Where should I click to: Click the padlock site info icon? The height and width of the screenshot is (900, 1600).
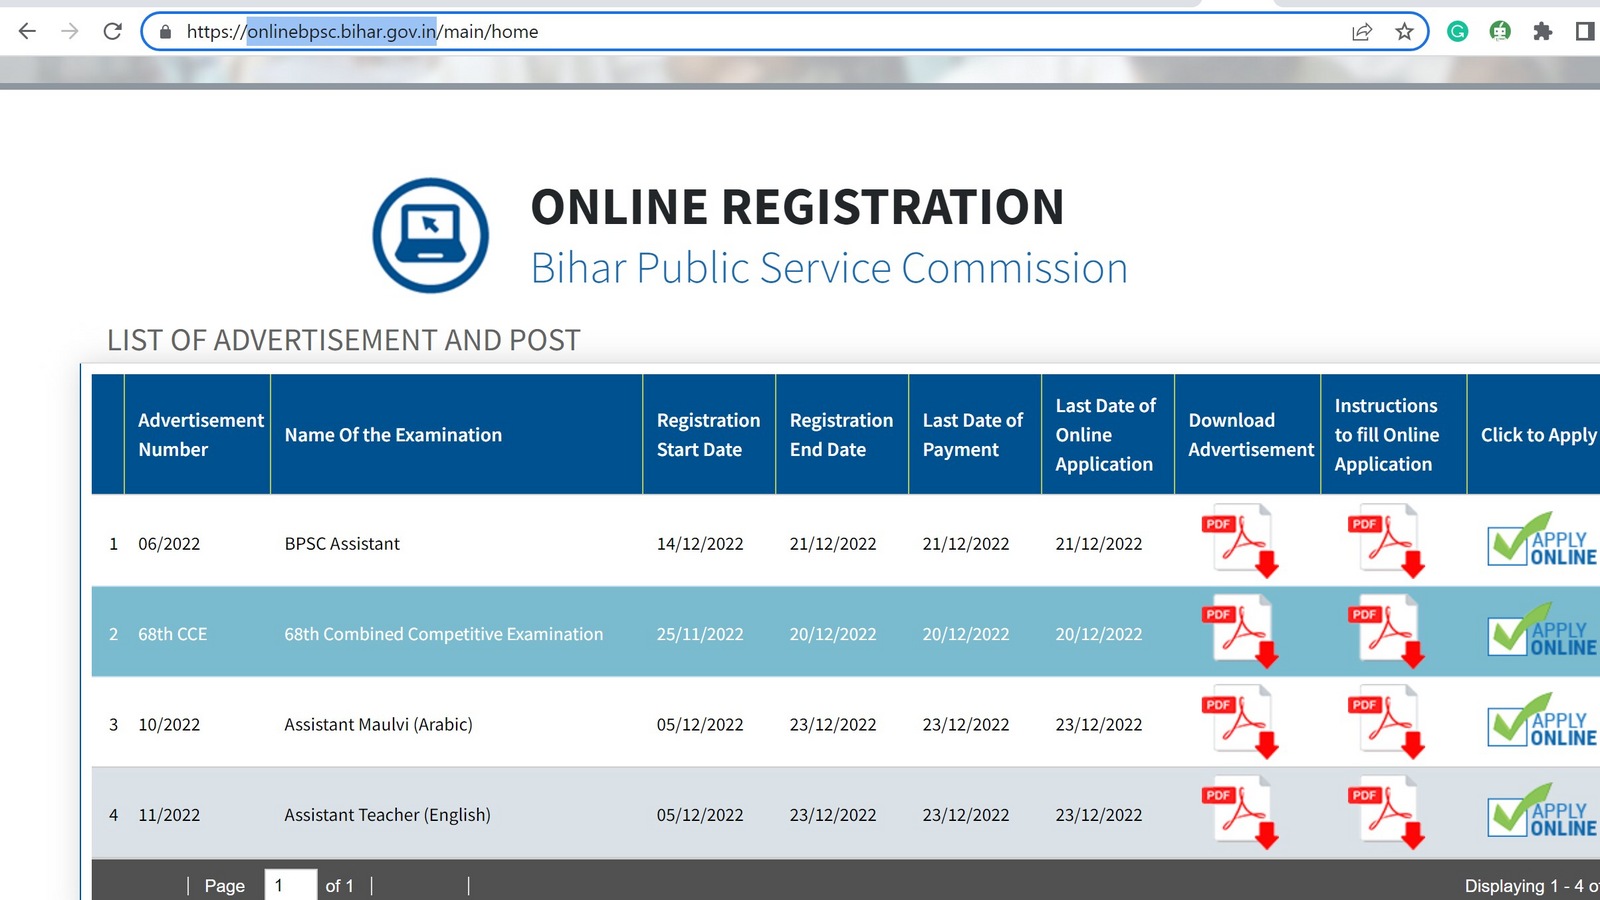(166, 32)
